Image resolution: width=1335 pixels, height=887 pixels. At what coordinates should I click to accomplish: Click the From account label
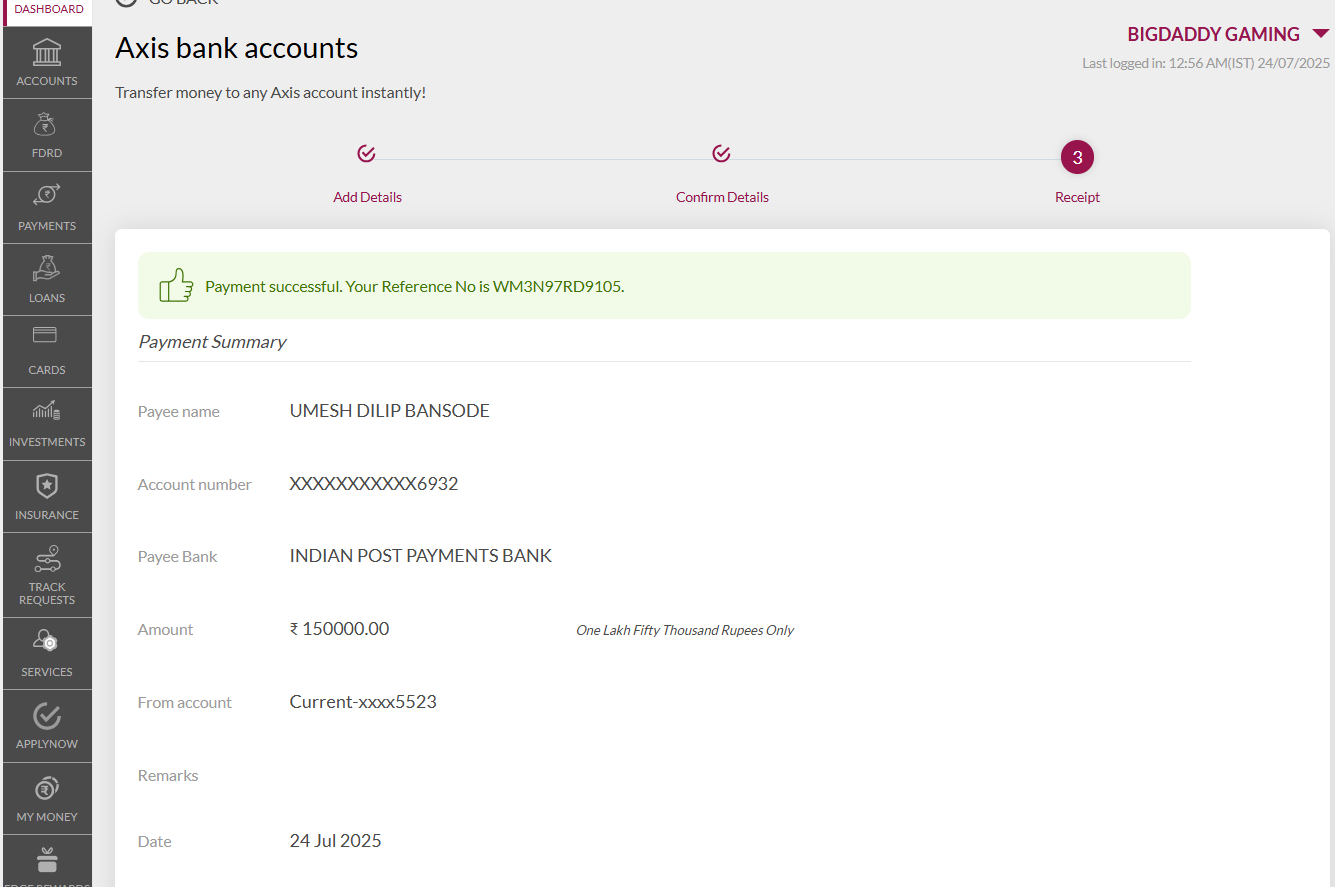coord(184,703)
